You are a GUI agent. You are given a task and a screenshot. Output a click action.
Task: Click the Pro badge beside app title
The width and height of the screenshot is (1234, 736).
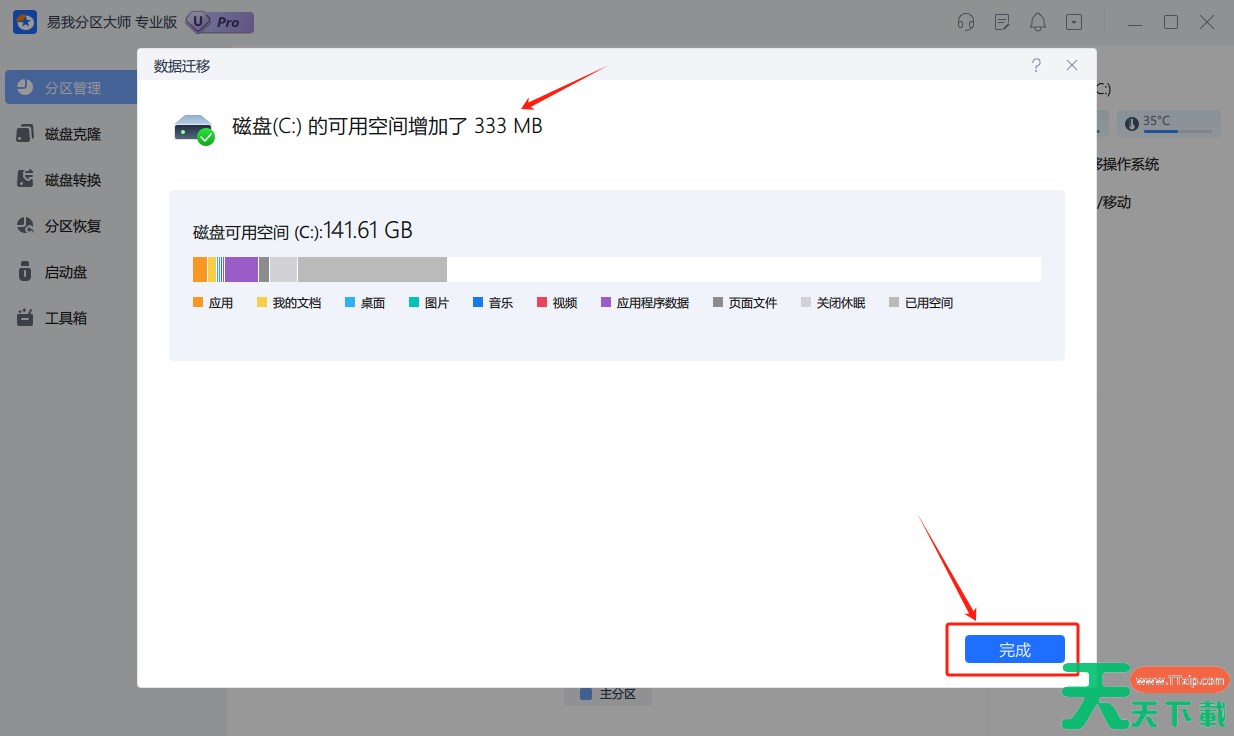click(220, 22)
